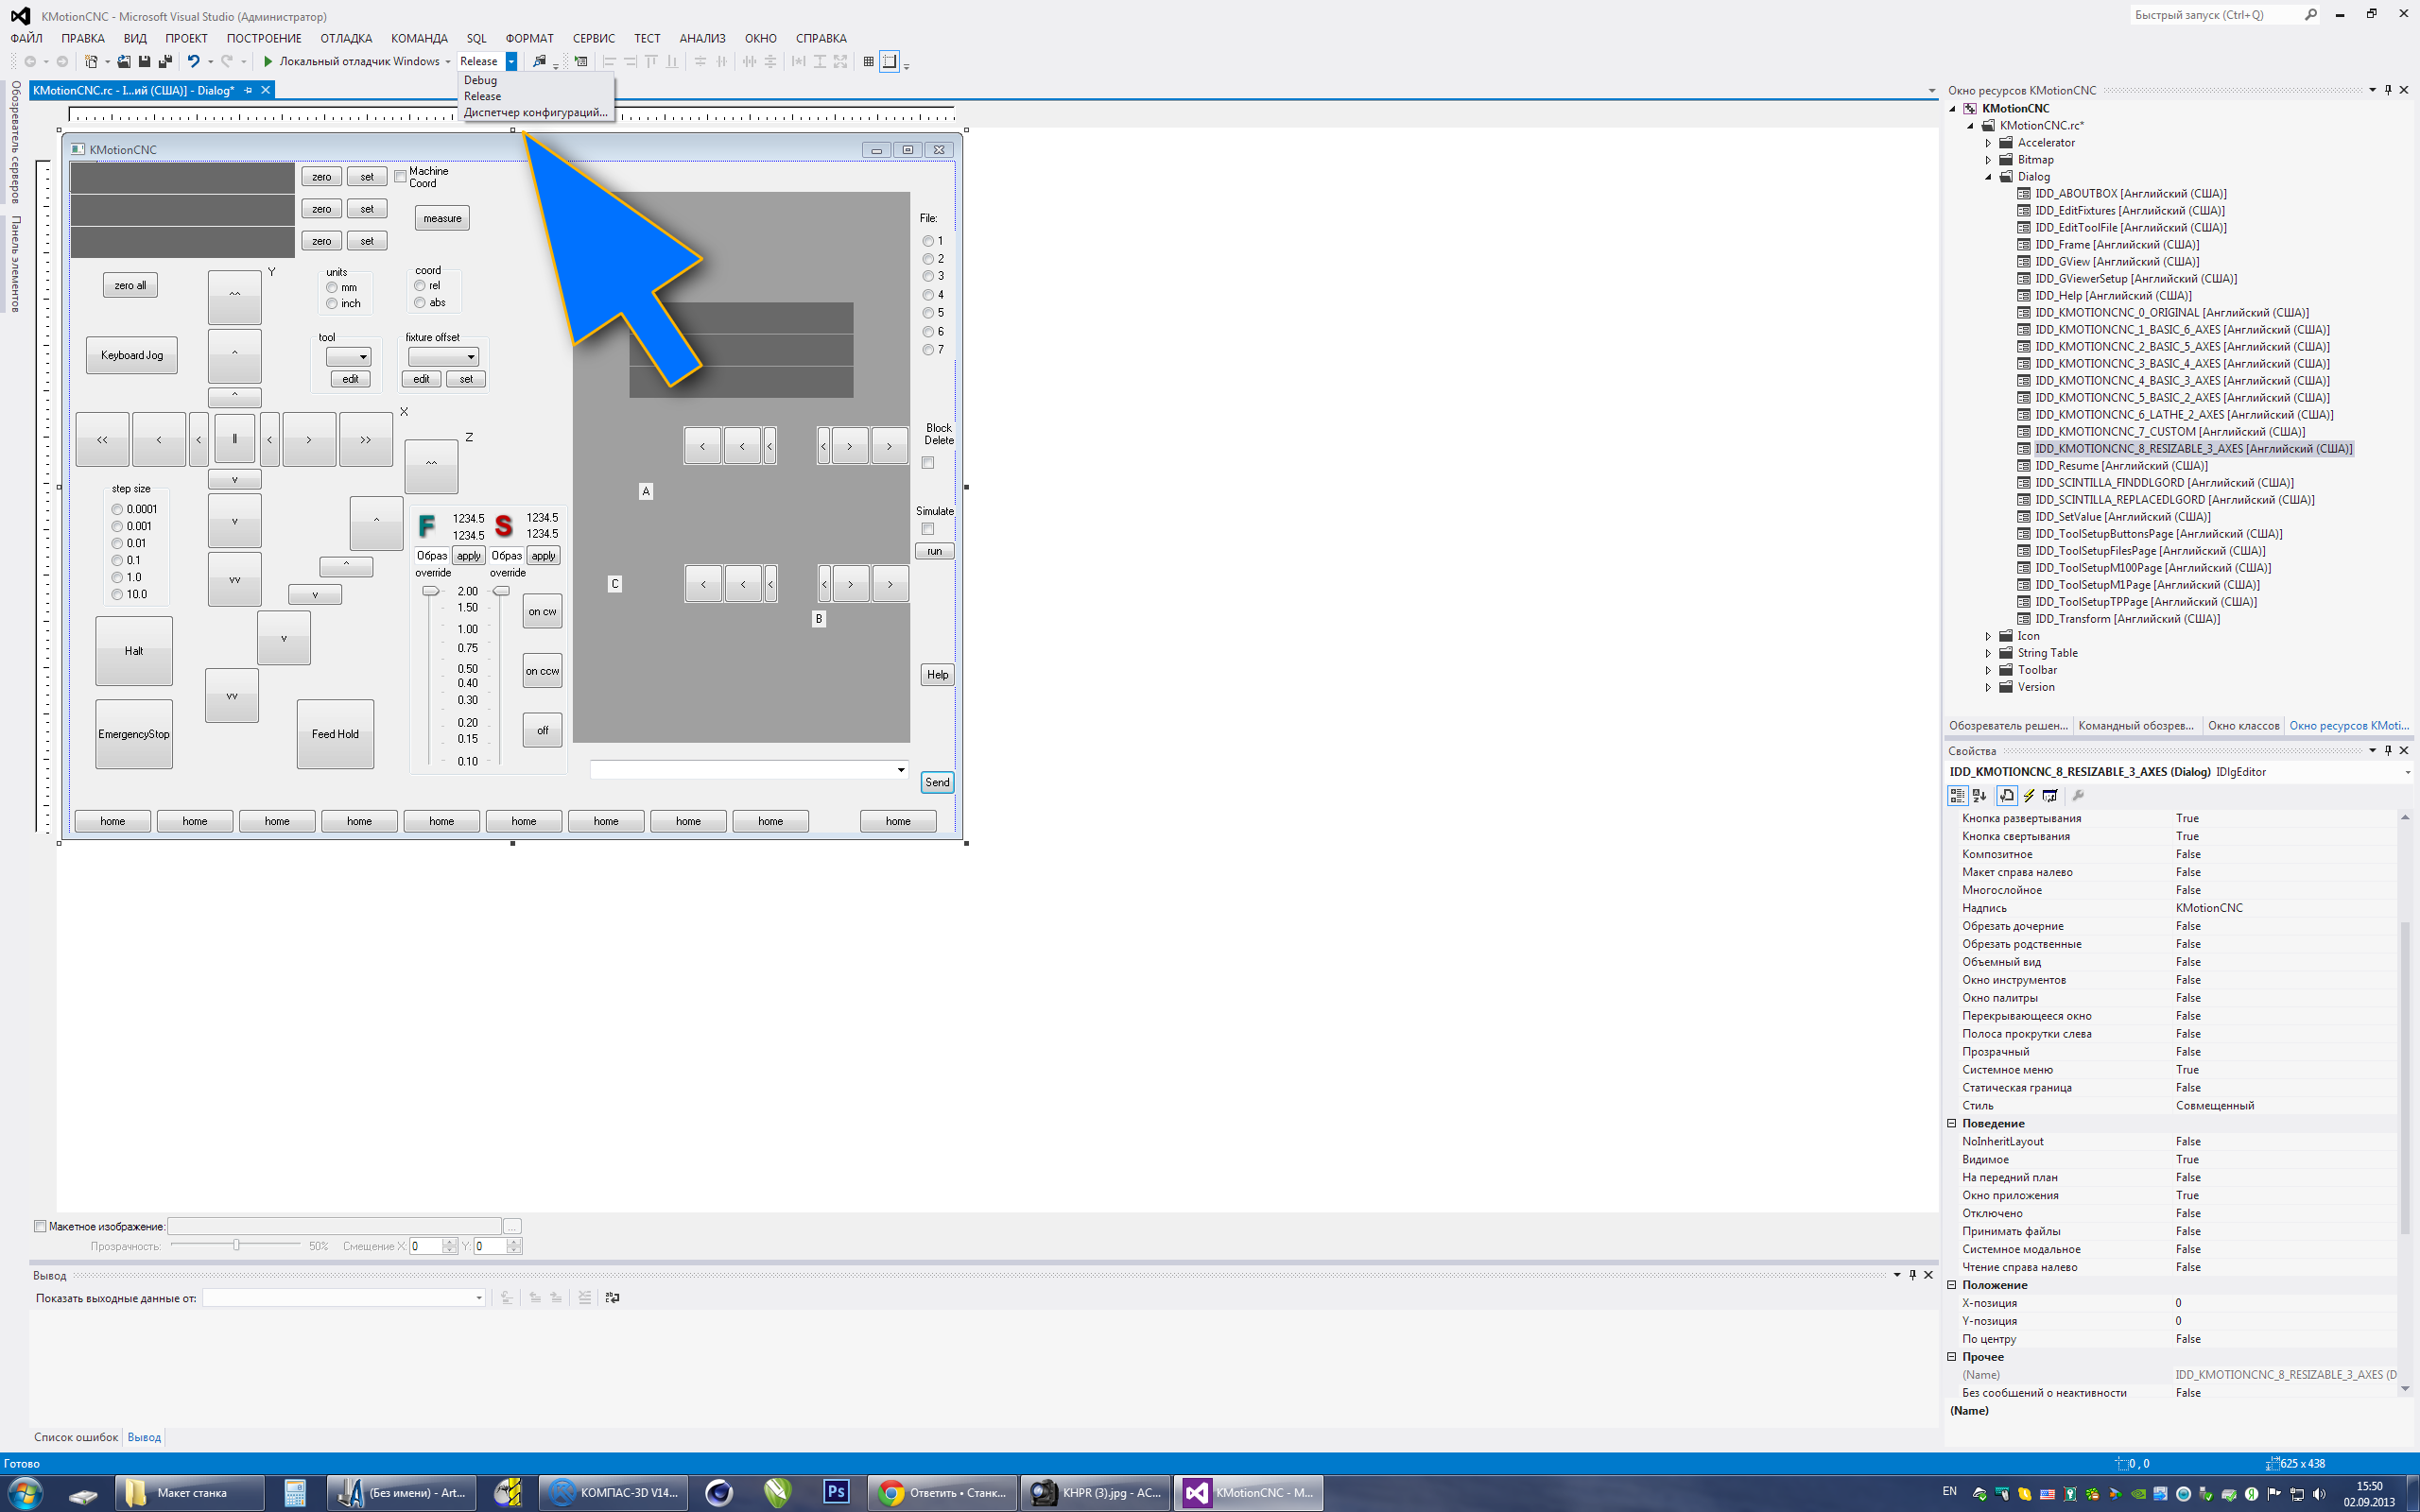Choose Debug from the configuration dropdown
2420x1512 pixels.
click(x=480, y=80)
